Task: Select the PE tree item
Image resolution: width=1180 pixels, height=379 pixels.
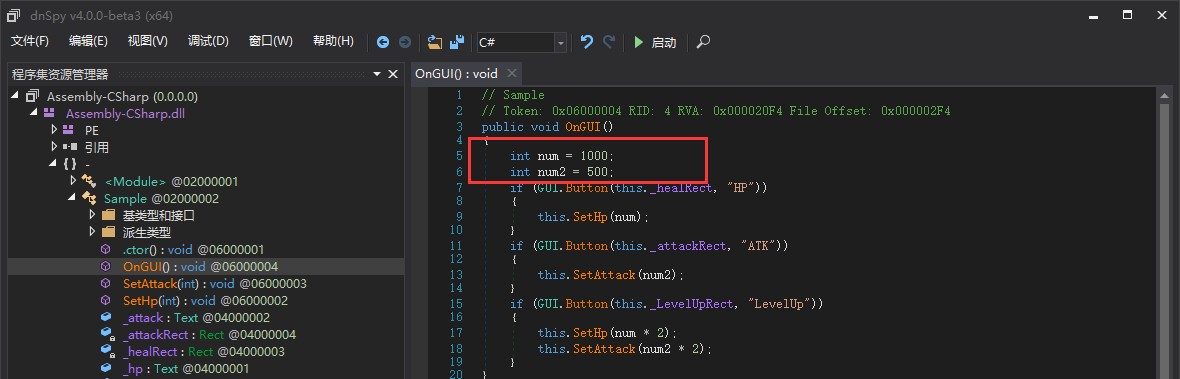Action: [x=92, y=131]
